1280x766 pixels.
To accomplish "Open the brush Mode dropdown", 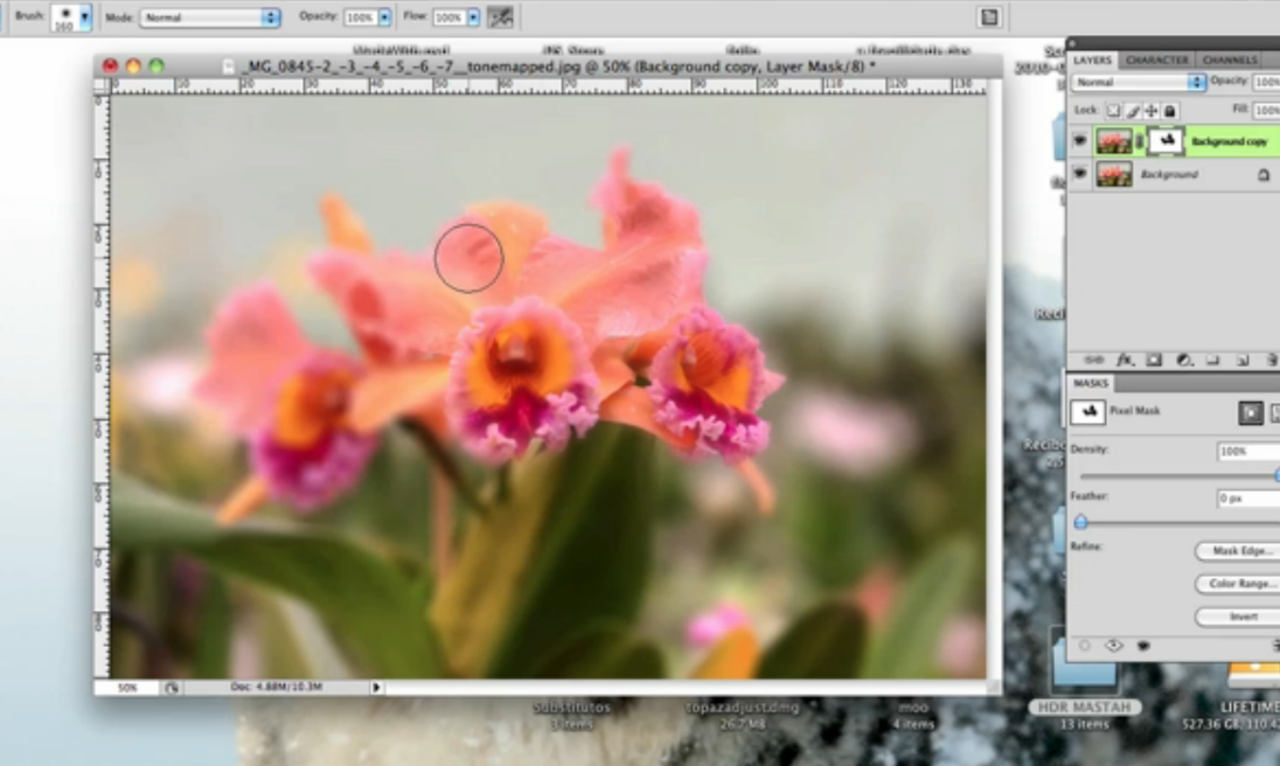I will click(x=270, y=18).
